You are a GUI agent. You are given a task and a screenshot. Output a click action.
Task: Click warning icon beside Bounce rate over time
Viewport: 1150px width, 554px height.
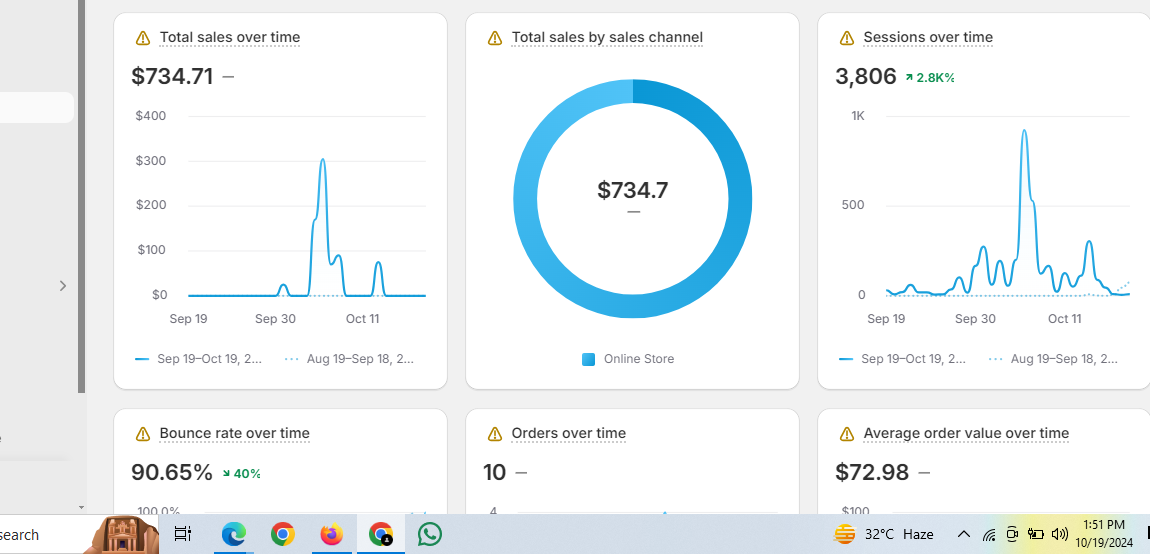(x=143, y=434)
